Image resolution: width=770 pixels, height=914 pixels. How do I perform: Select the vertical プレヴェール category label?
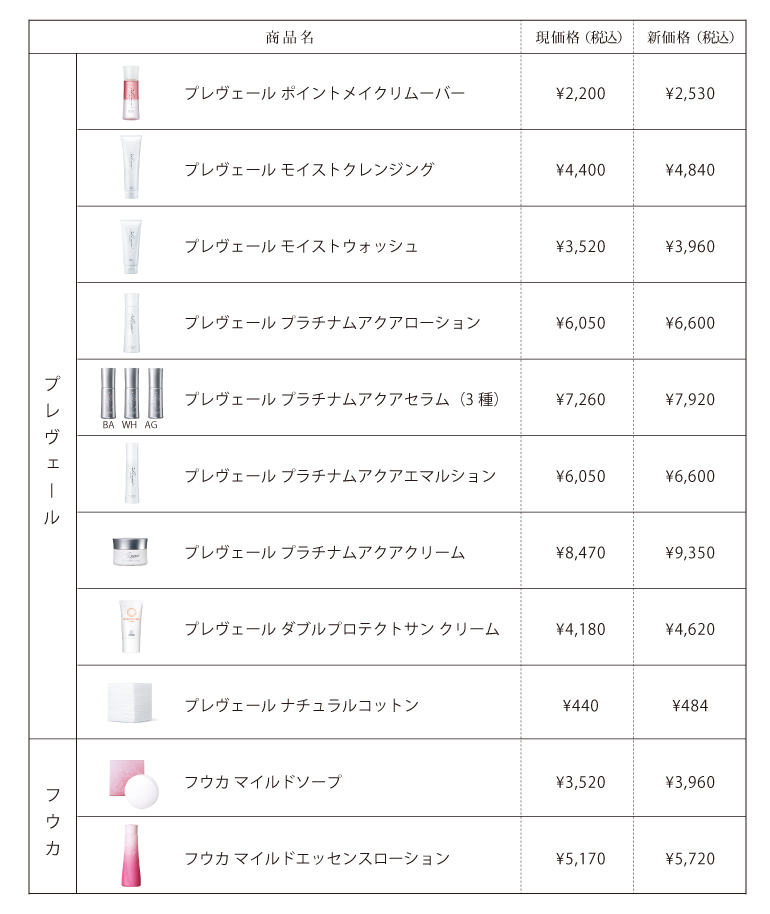[52, 450]
